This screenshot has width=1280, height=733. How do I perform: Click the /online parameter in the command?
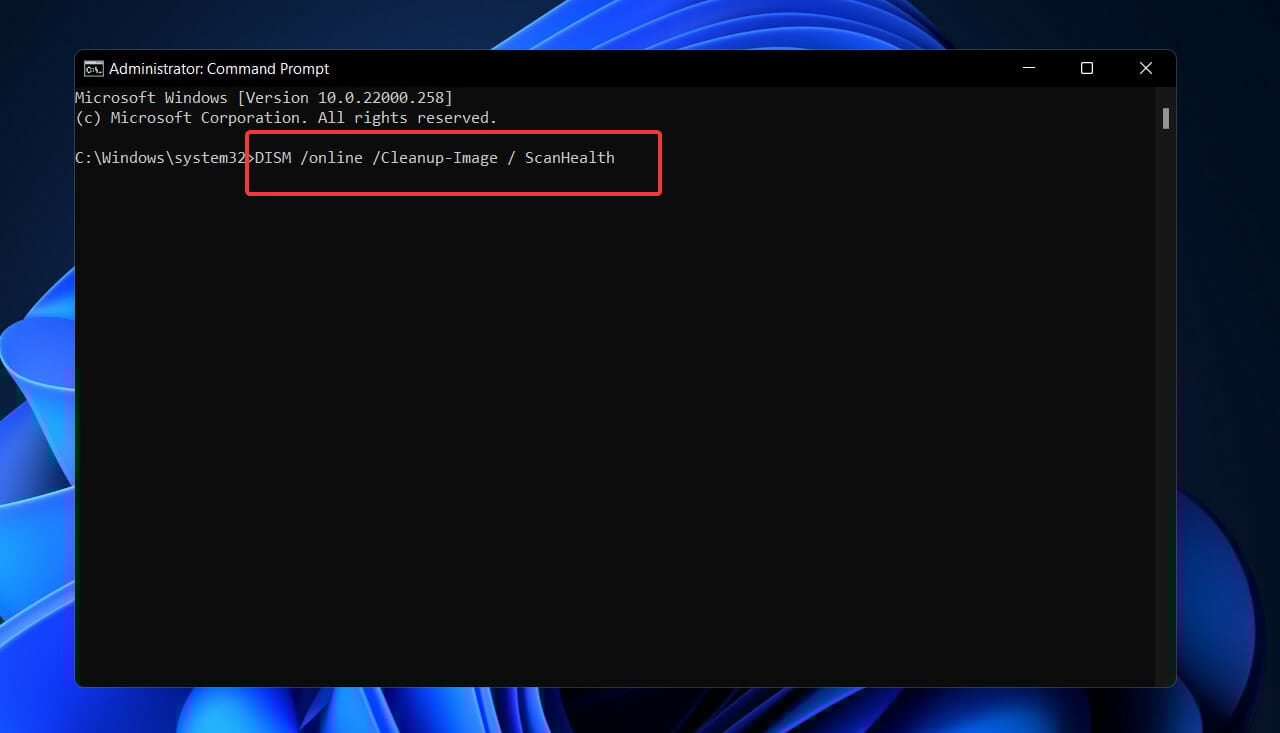[336, 157]
